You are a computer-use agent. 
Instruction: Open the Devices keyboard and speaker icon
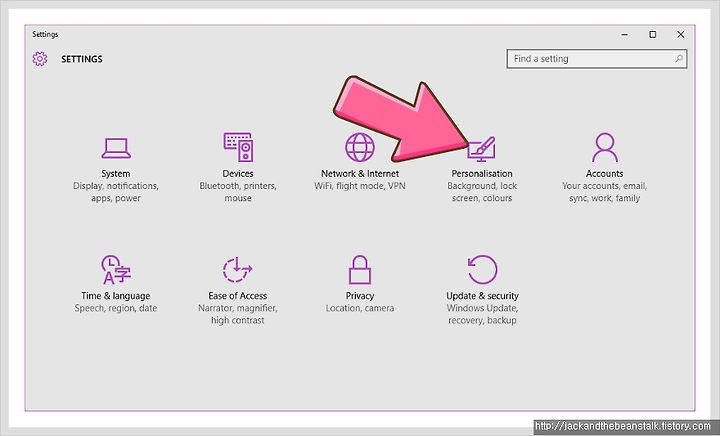pos(238,147)
